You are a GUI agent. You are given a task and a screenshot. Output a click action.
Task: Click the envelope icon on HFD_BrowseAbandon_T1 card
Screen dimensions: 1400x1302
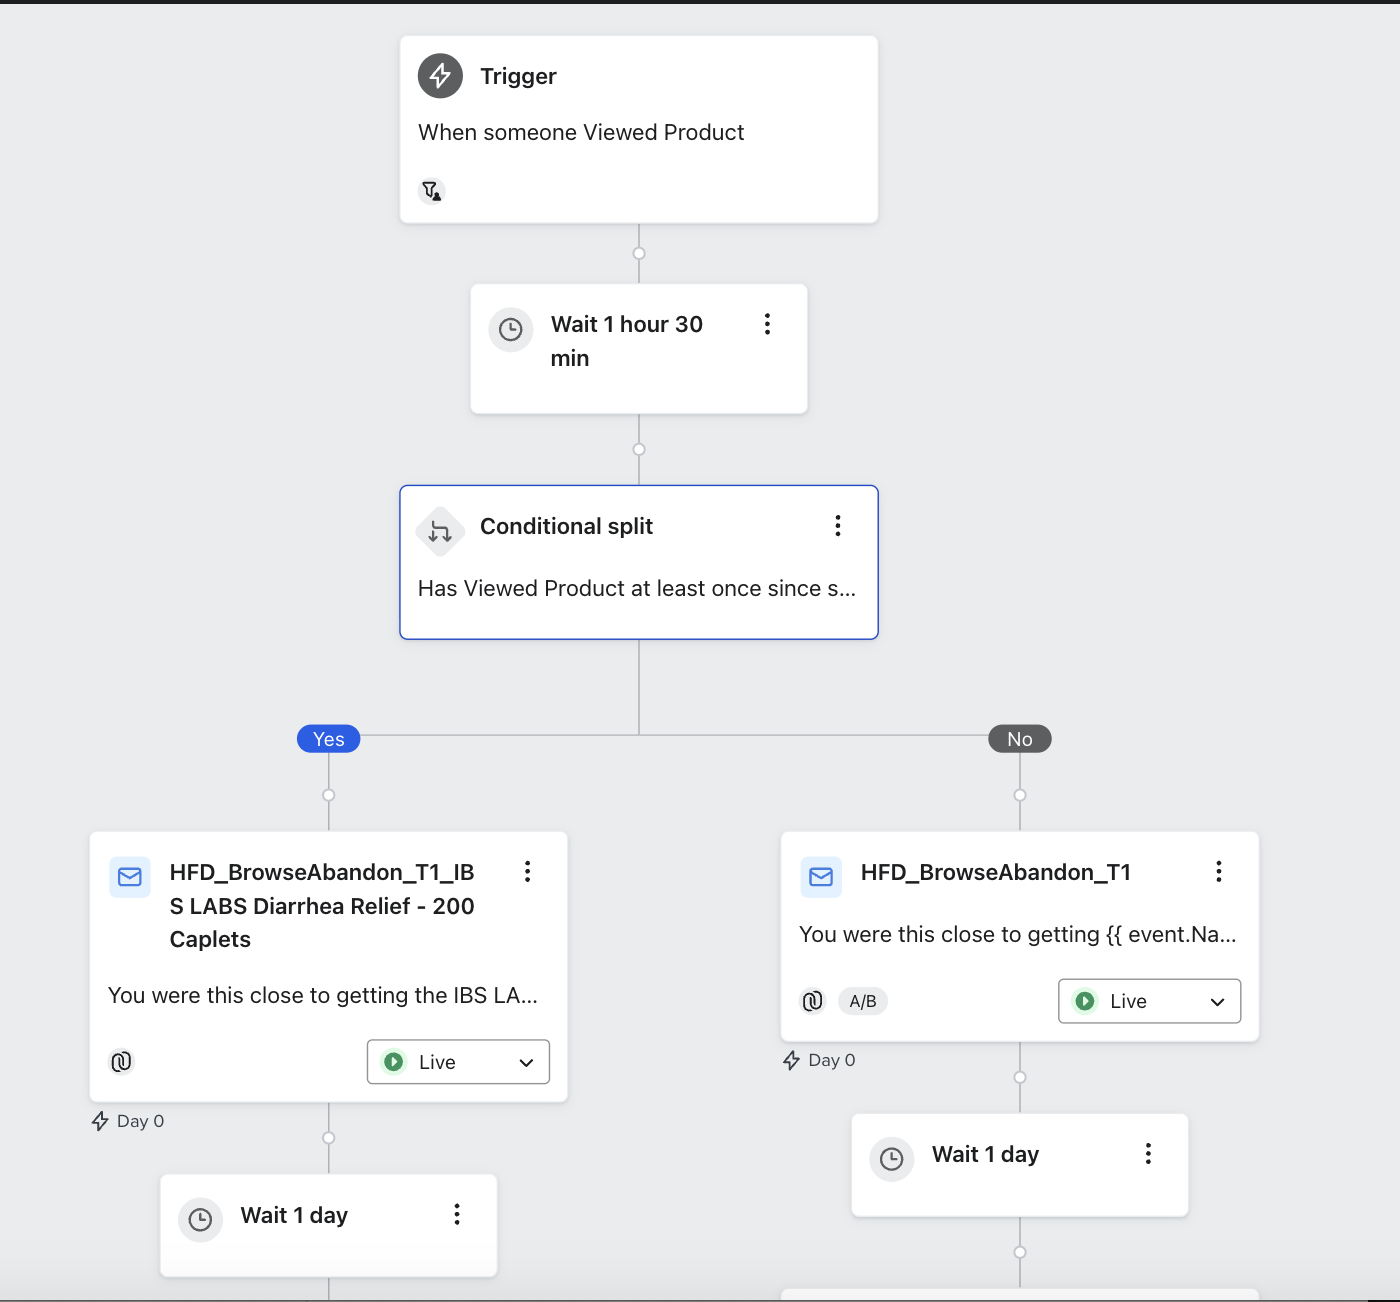[x=821, y=877]
